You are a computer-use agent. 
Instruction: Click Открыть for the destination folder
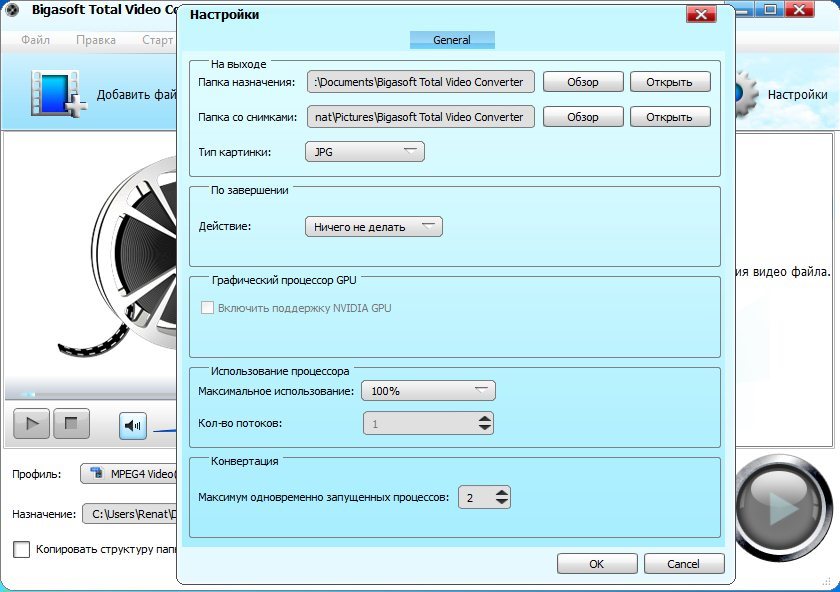(670, 82)
